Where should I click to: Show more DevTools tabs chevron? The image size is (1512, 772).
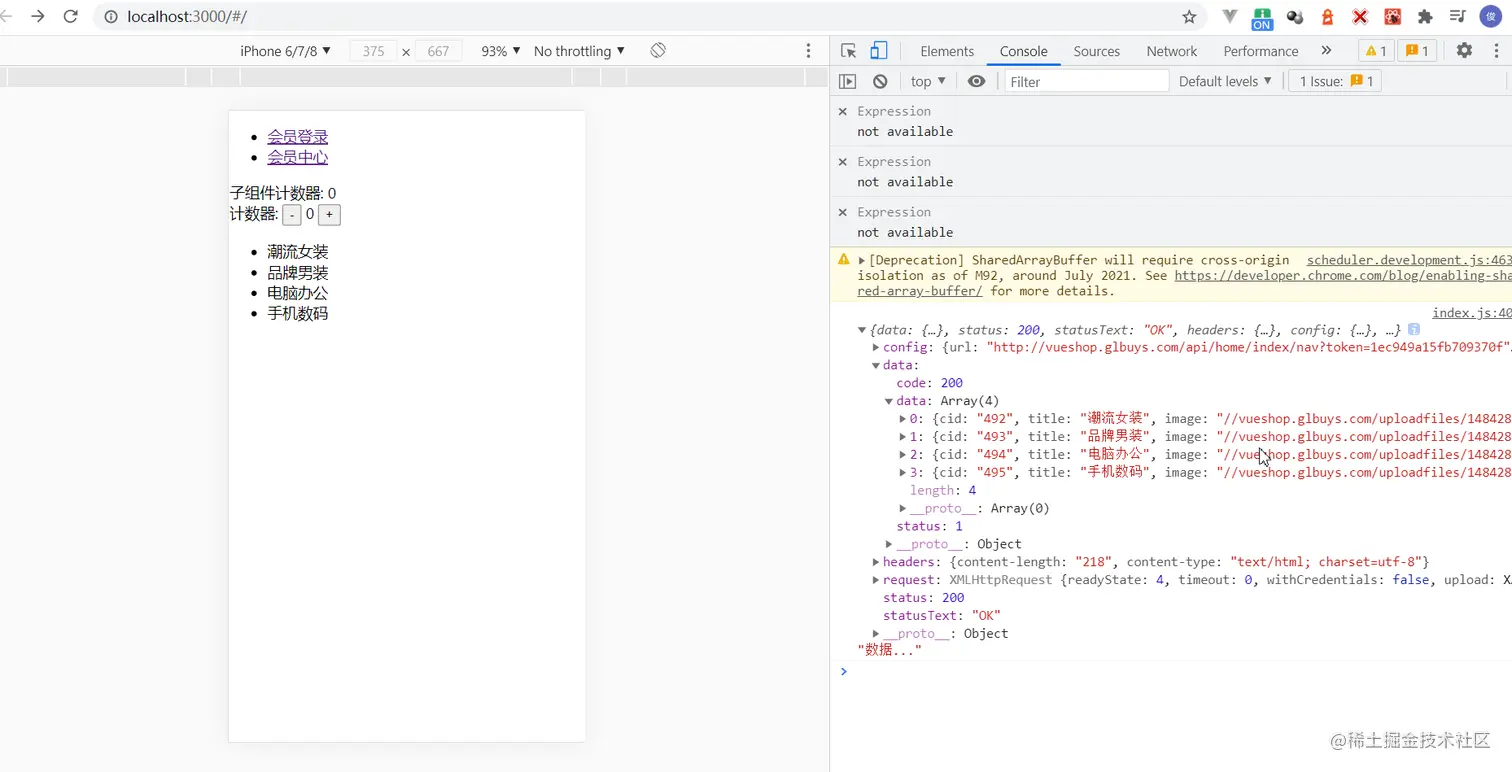point(1326,50)
